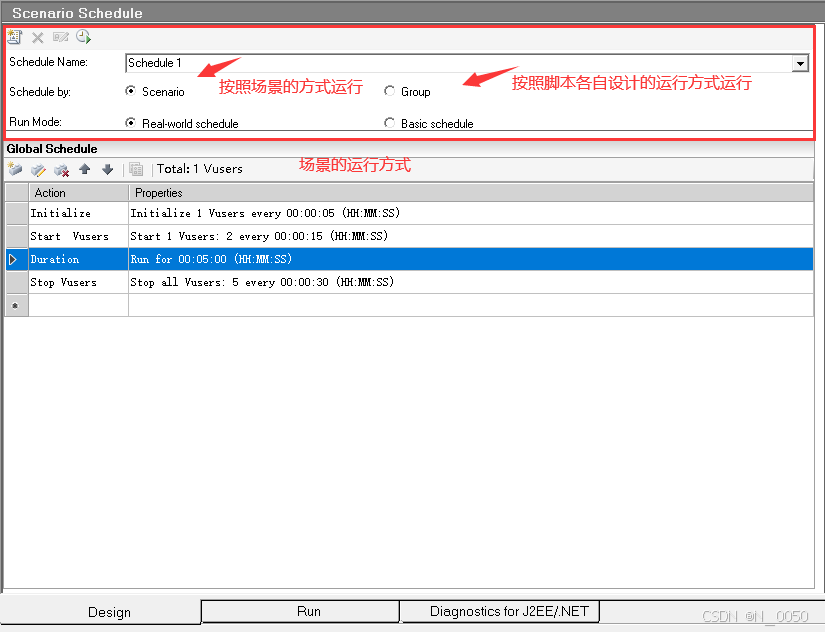Choose Basic schedule run mode
This screenshot has width=825, height=632.
click(x=389, y=123)
